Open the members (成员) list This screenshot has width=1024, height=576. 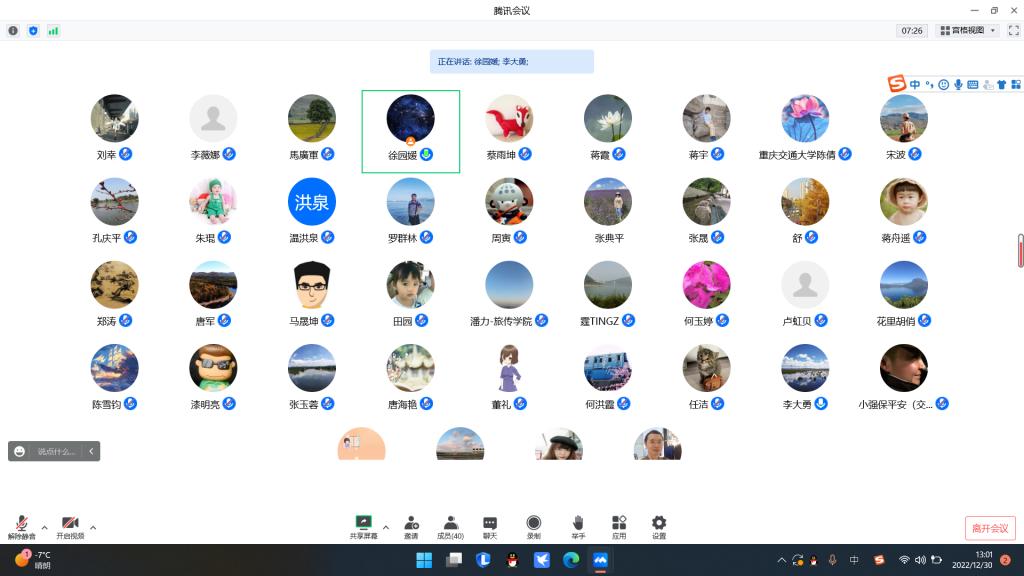click(451, 526)
